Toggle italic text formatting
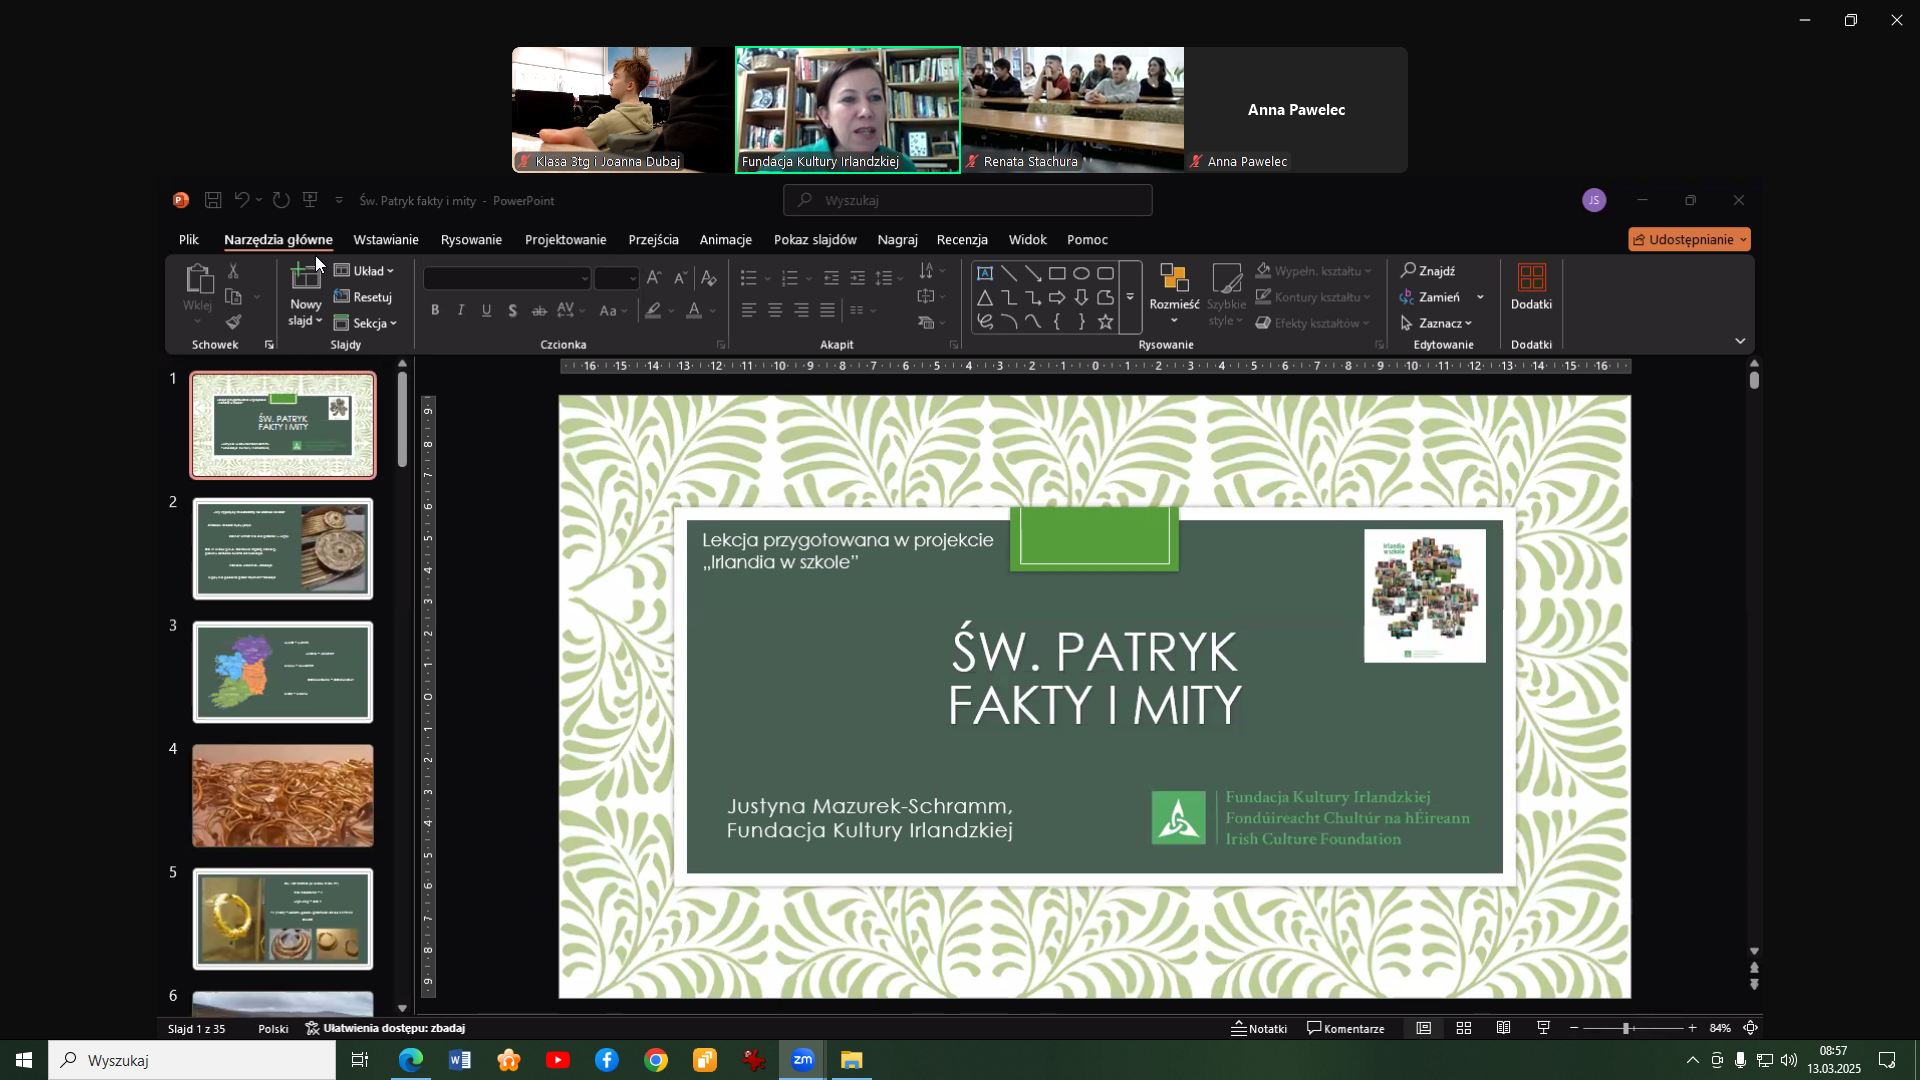Screen dimensions: 1920x1080 click(461, 311)
